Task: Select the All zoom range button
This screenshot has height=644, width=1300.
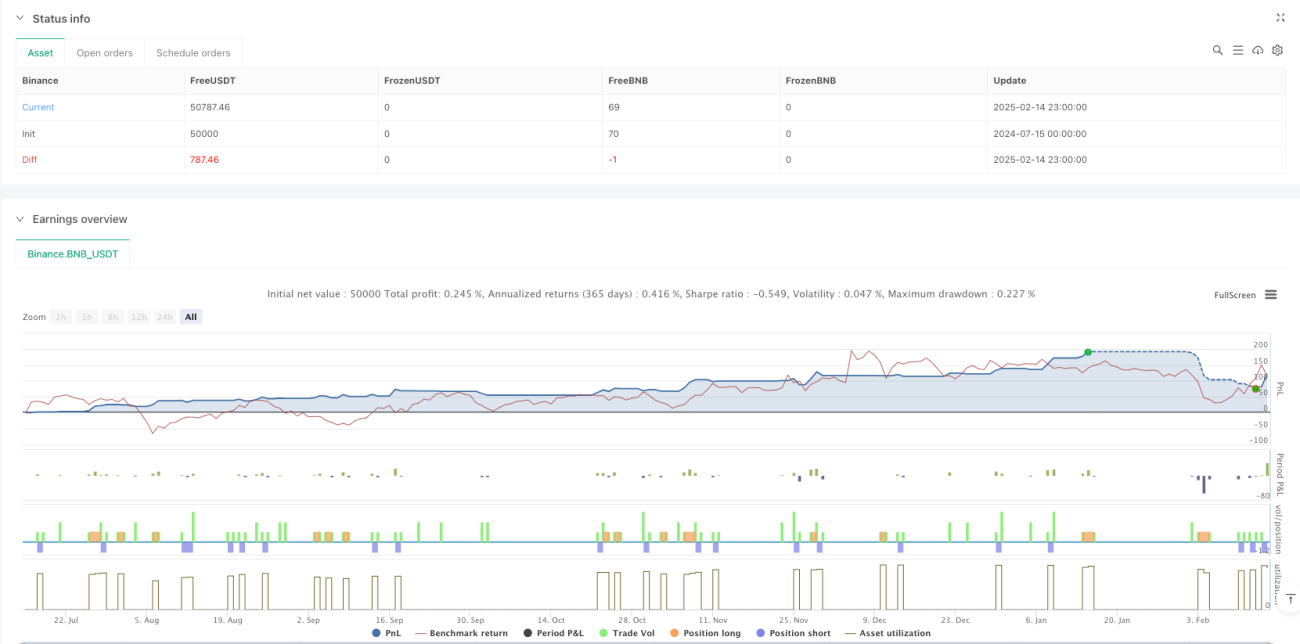Action: (x=191, y=317)
